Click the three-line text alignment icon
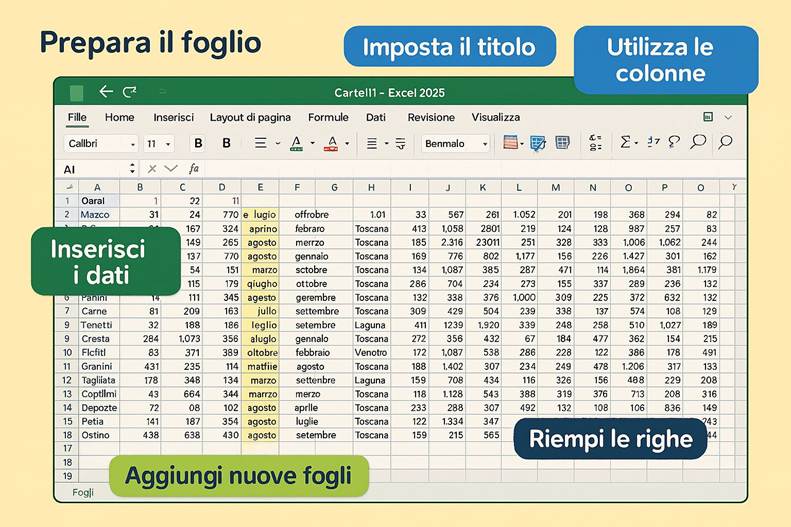This screenshot has width=791, height=527. [260, 144]
